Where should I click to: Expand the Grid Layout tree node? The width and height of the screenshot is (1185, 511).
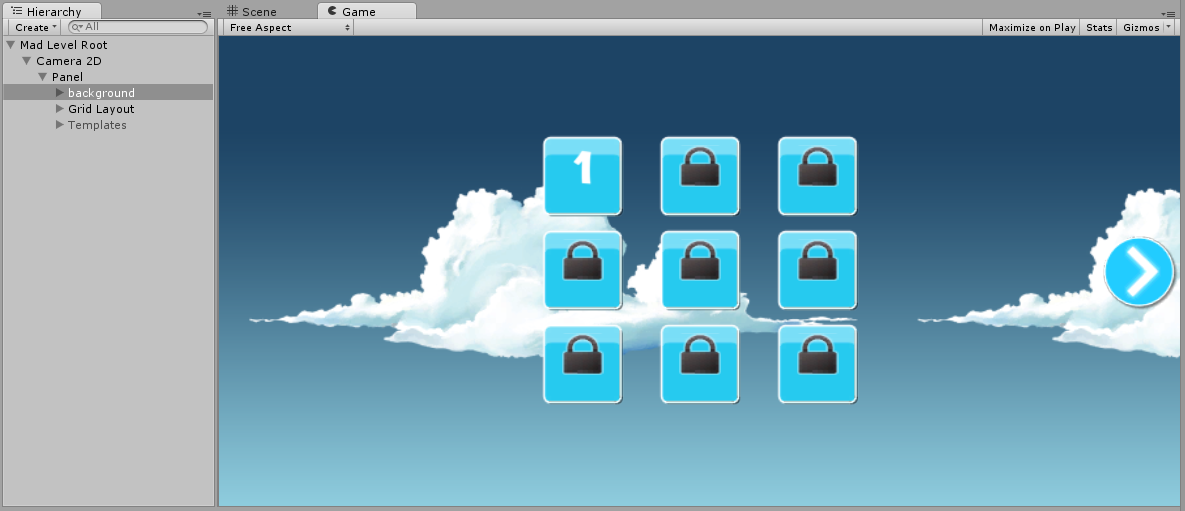click(60, 109)
